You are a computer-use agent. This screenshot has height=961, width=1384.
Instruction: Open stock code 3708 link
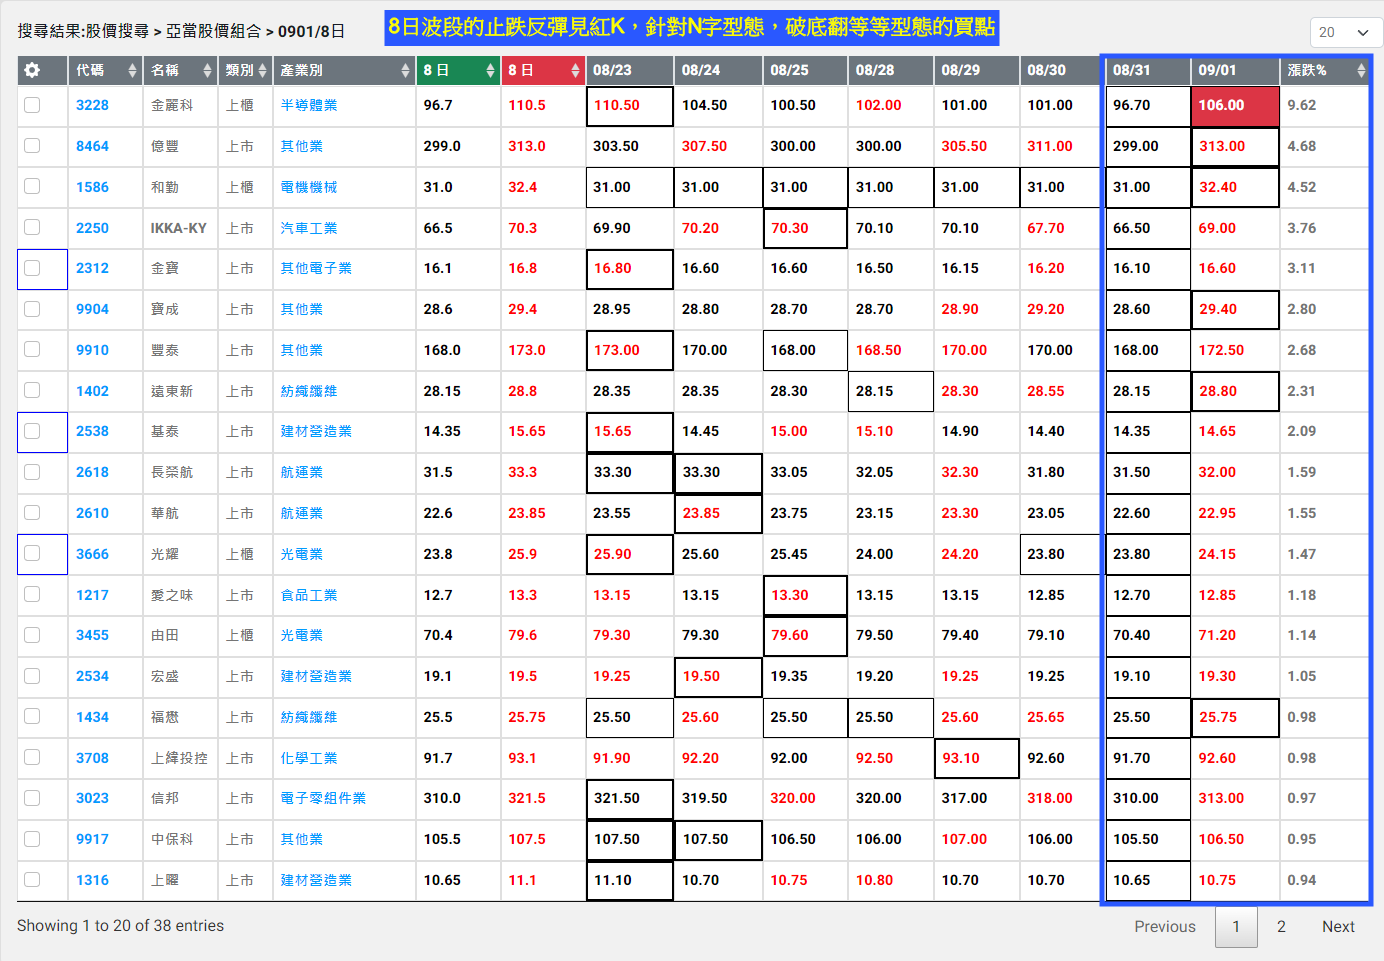[x=92, y=758]
